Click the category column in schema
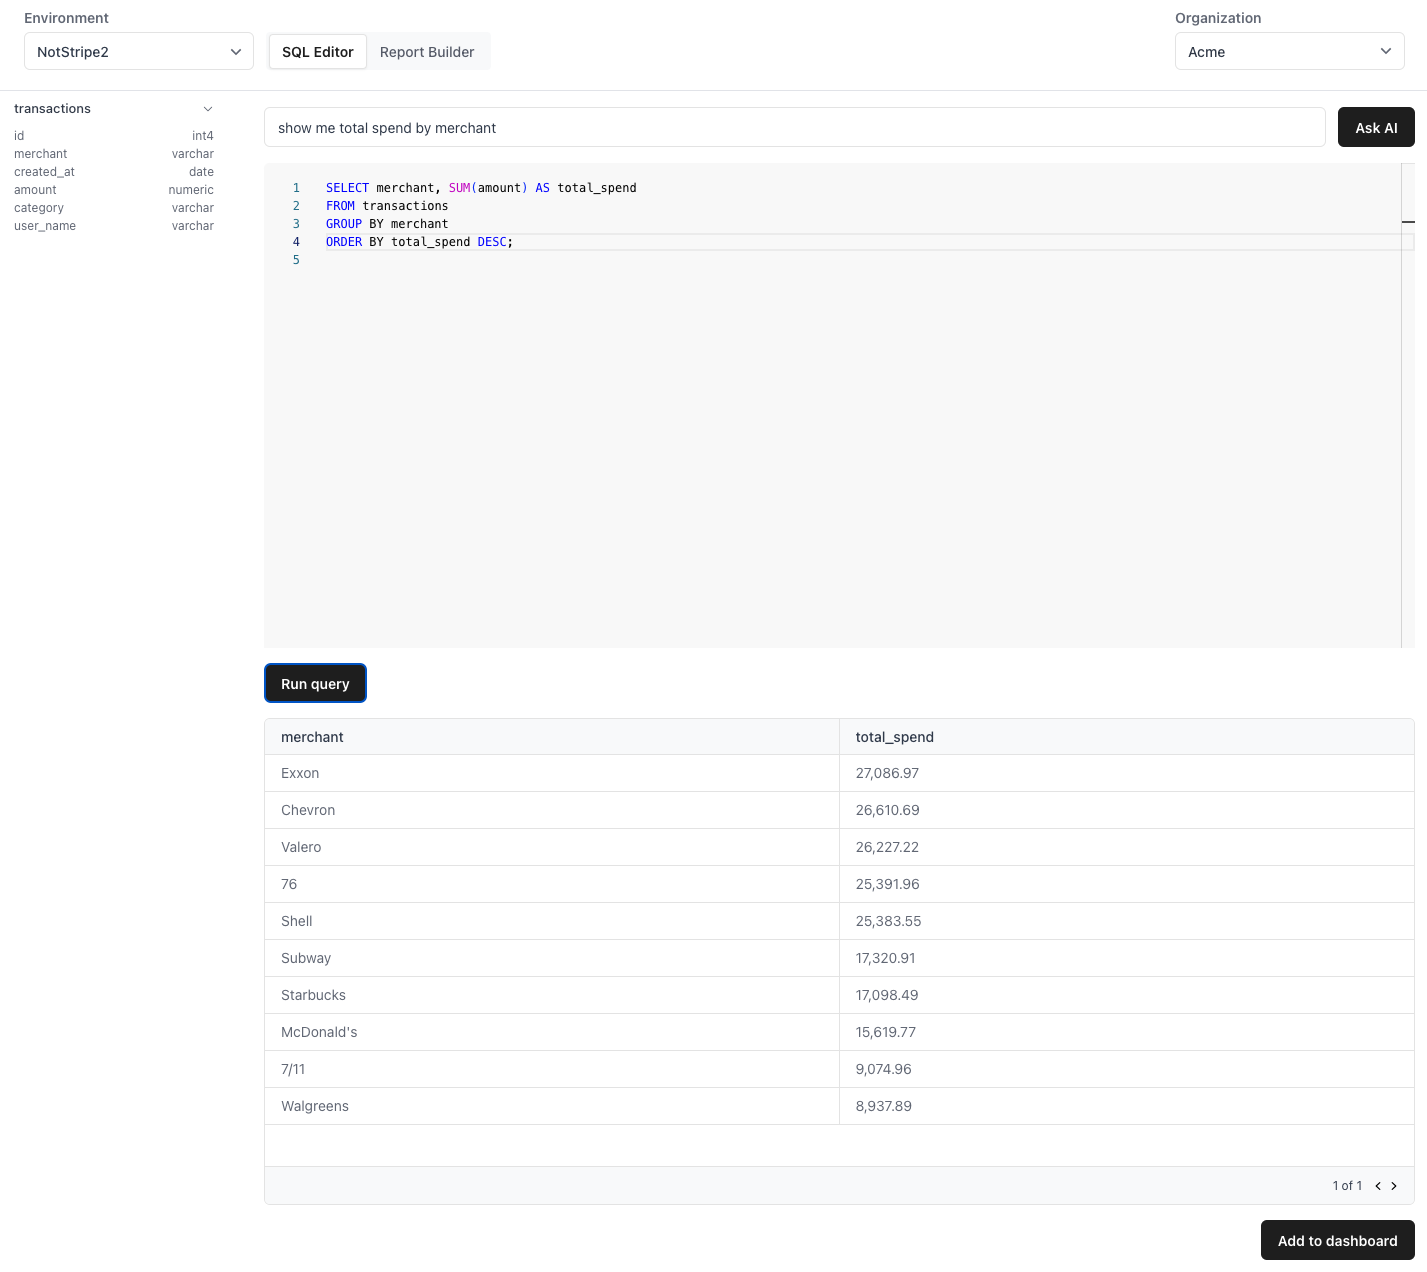This screenshot has width=1427, height=1272. click(x=114, y=208)
